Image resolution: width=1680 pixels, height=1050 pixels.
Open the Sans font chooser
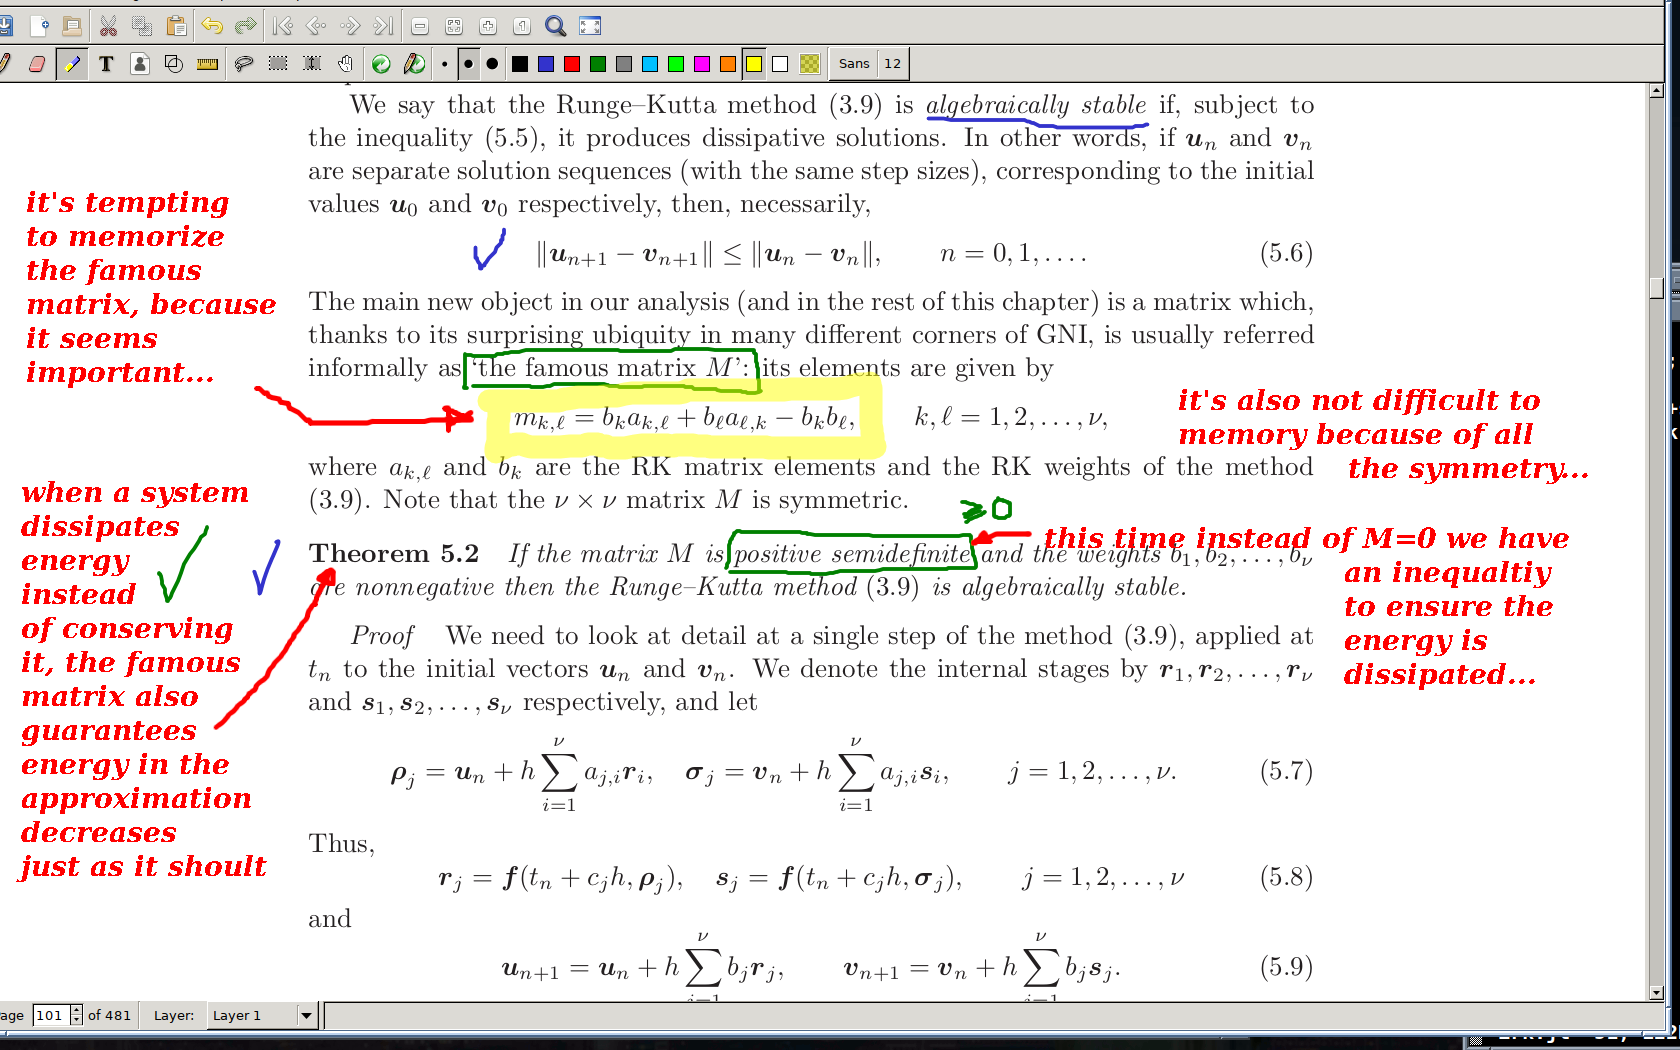(854, 64)
